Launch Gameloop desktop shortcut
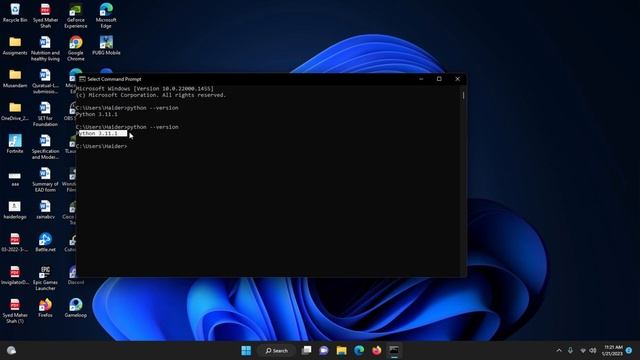Image resolution: width=640 pixels, height=360 pixels. [76, 308]
